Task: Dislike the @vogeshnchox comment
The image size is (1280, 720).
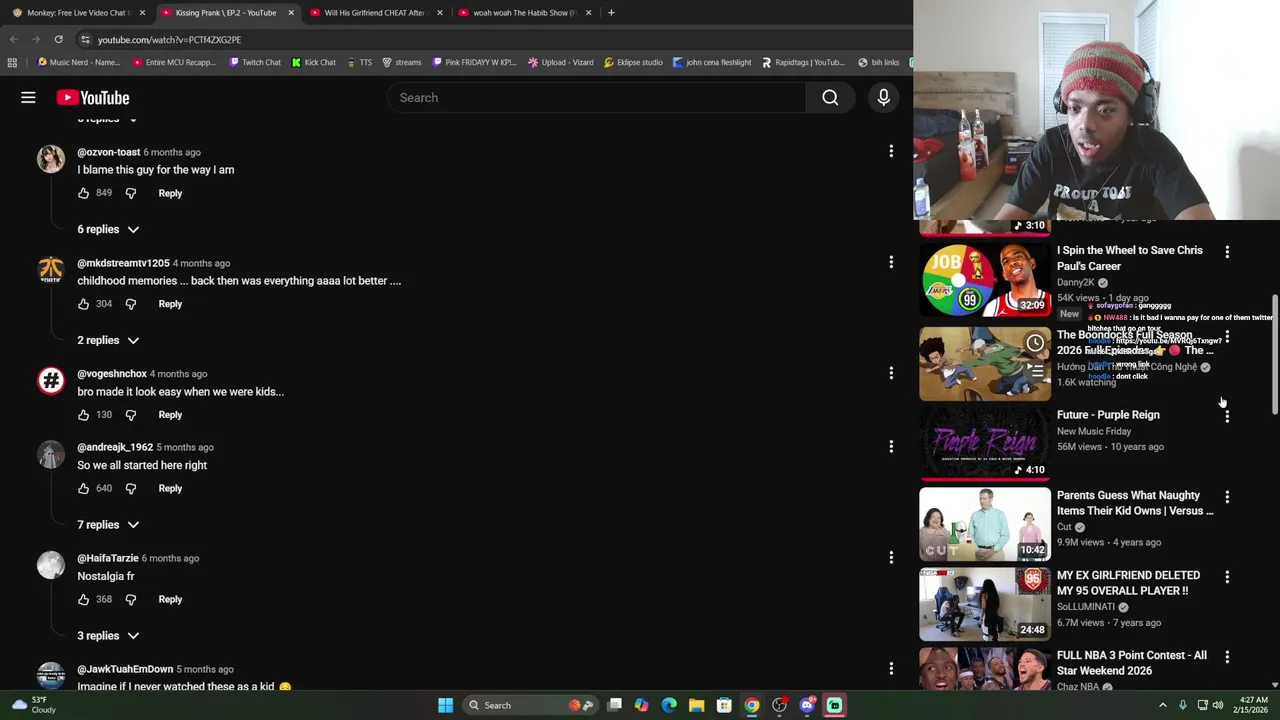Action: [131, 415]
